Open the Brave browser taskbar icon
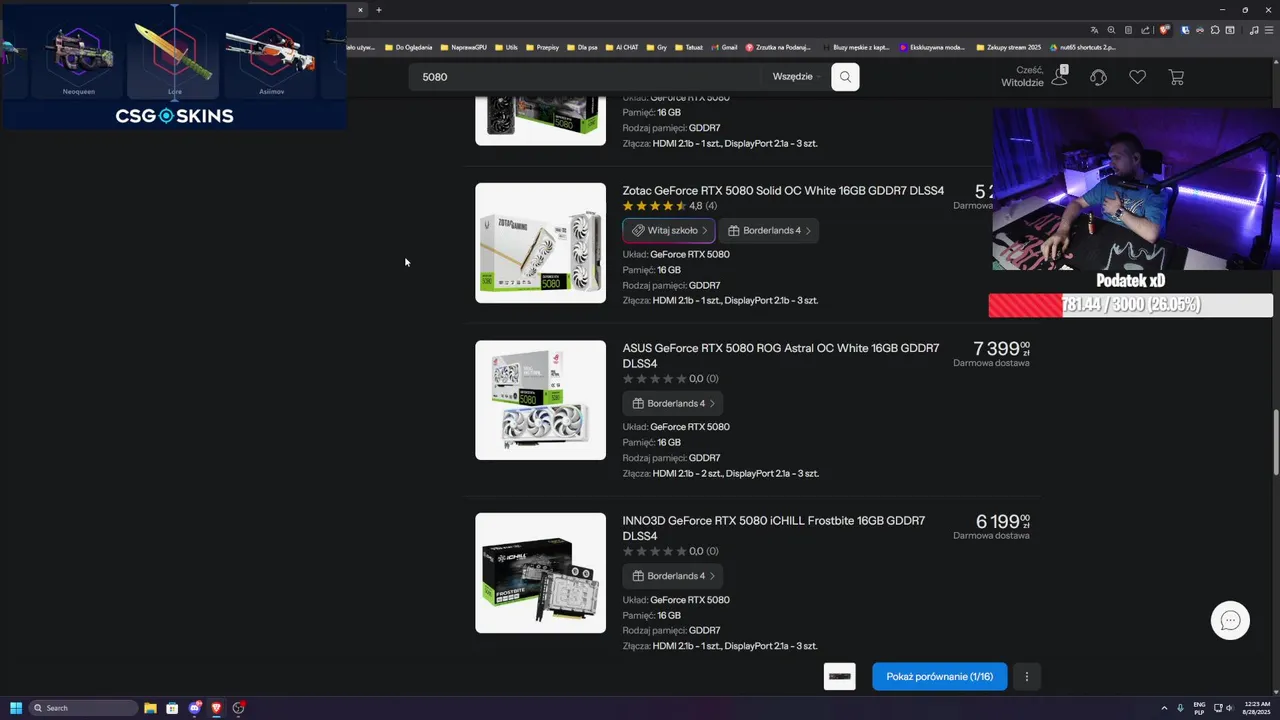1280x720 pixels. (216, 708)
